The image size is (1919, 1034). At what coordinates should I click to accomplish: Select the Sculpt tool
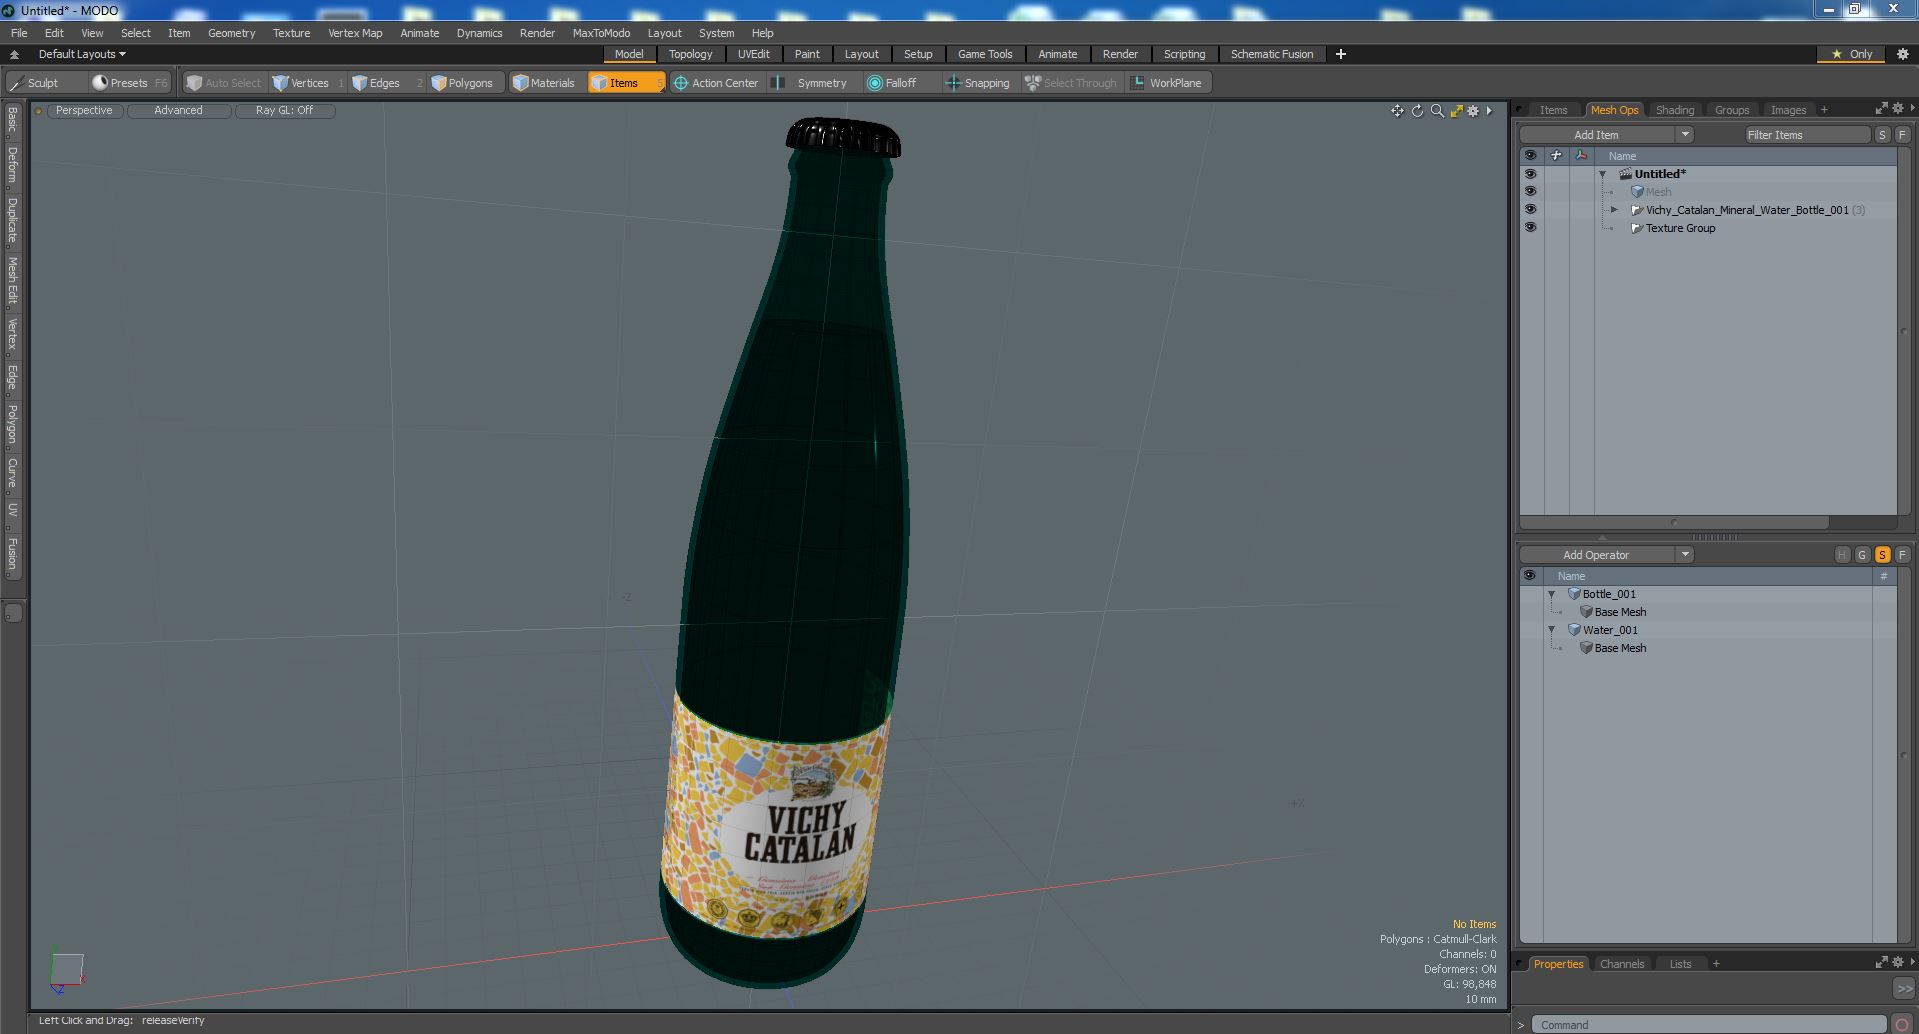(x=34, y=83)
